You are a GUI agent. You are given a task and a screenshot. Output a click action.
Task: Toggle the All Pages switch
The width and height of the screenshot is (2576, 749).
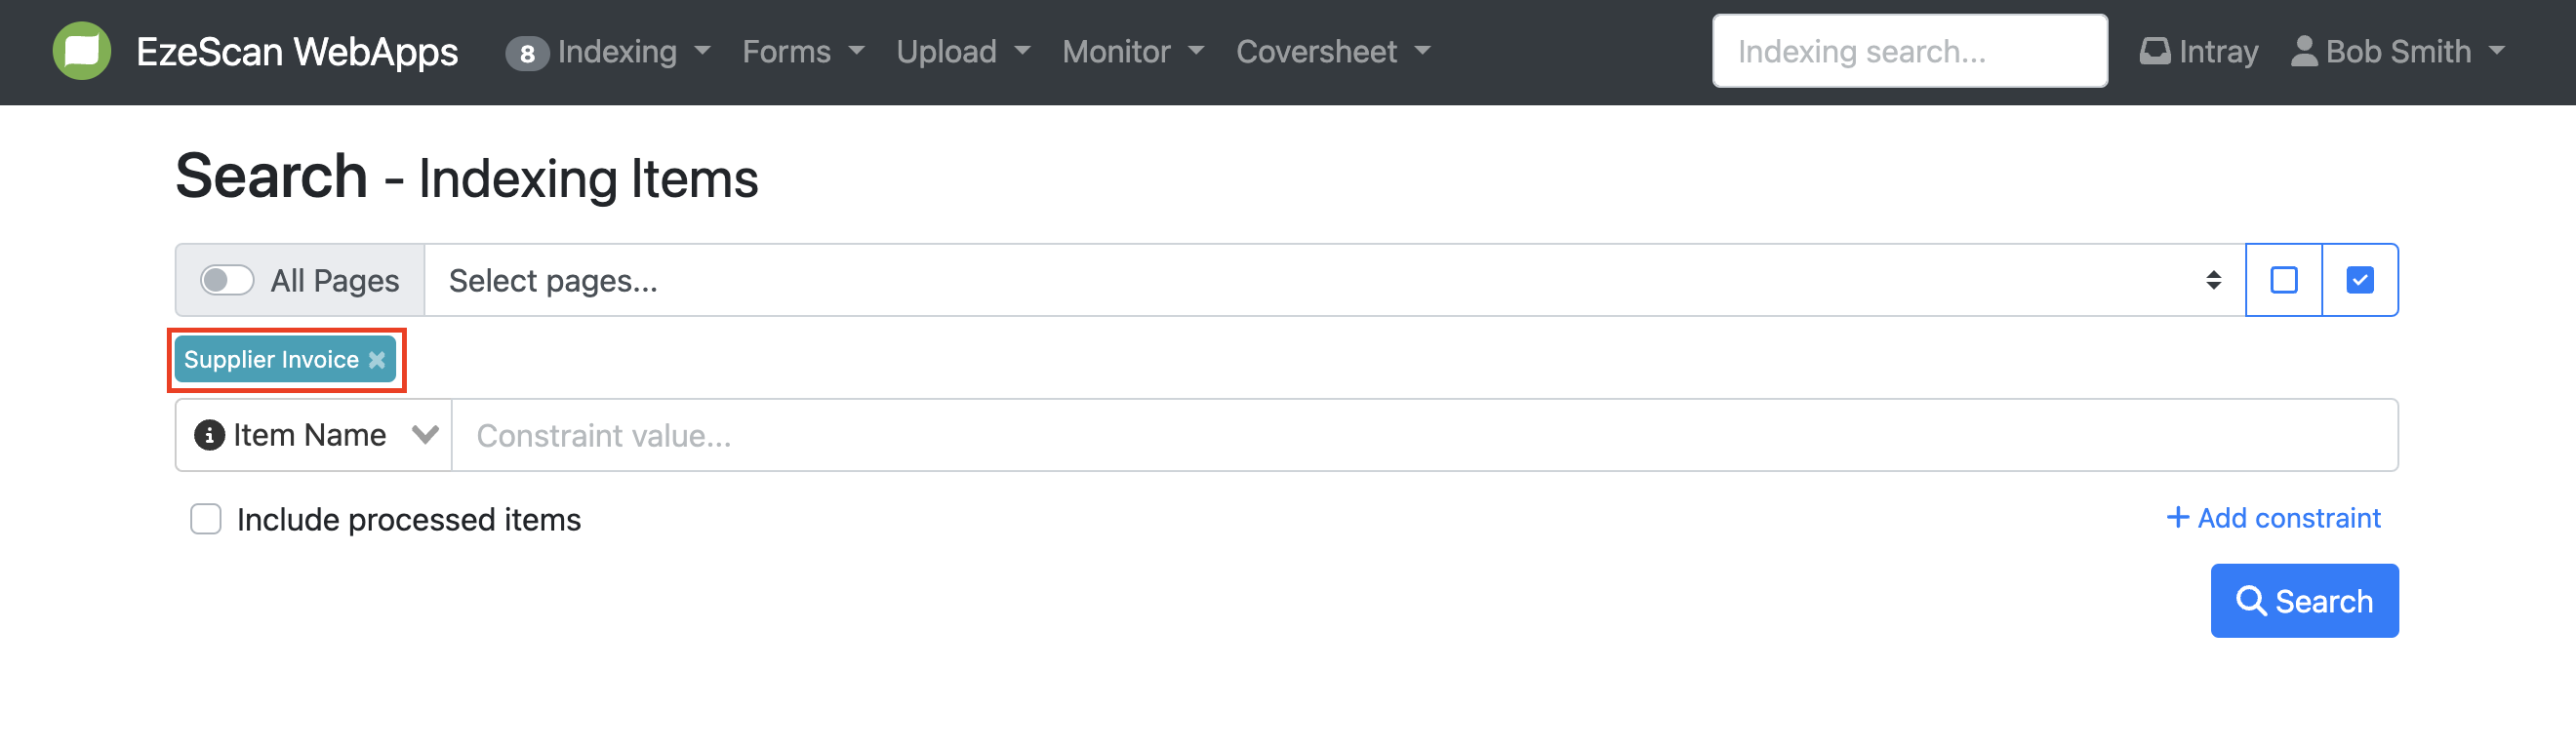(227, 281)
